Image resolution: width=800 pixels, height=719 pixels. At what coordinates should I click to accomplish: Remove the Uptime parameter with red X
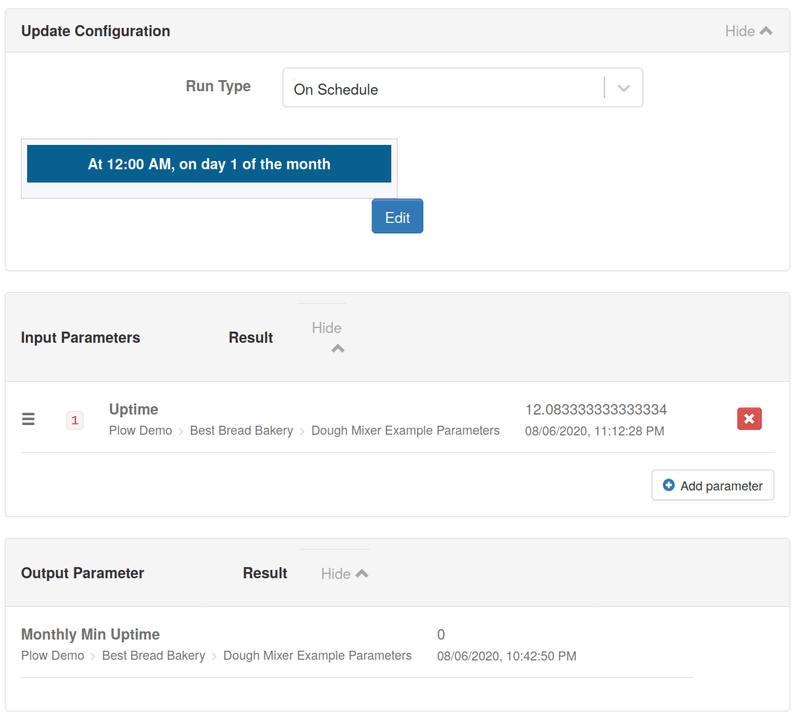749,418
